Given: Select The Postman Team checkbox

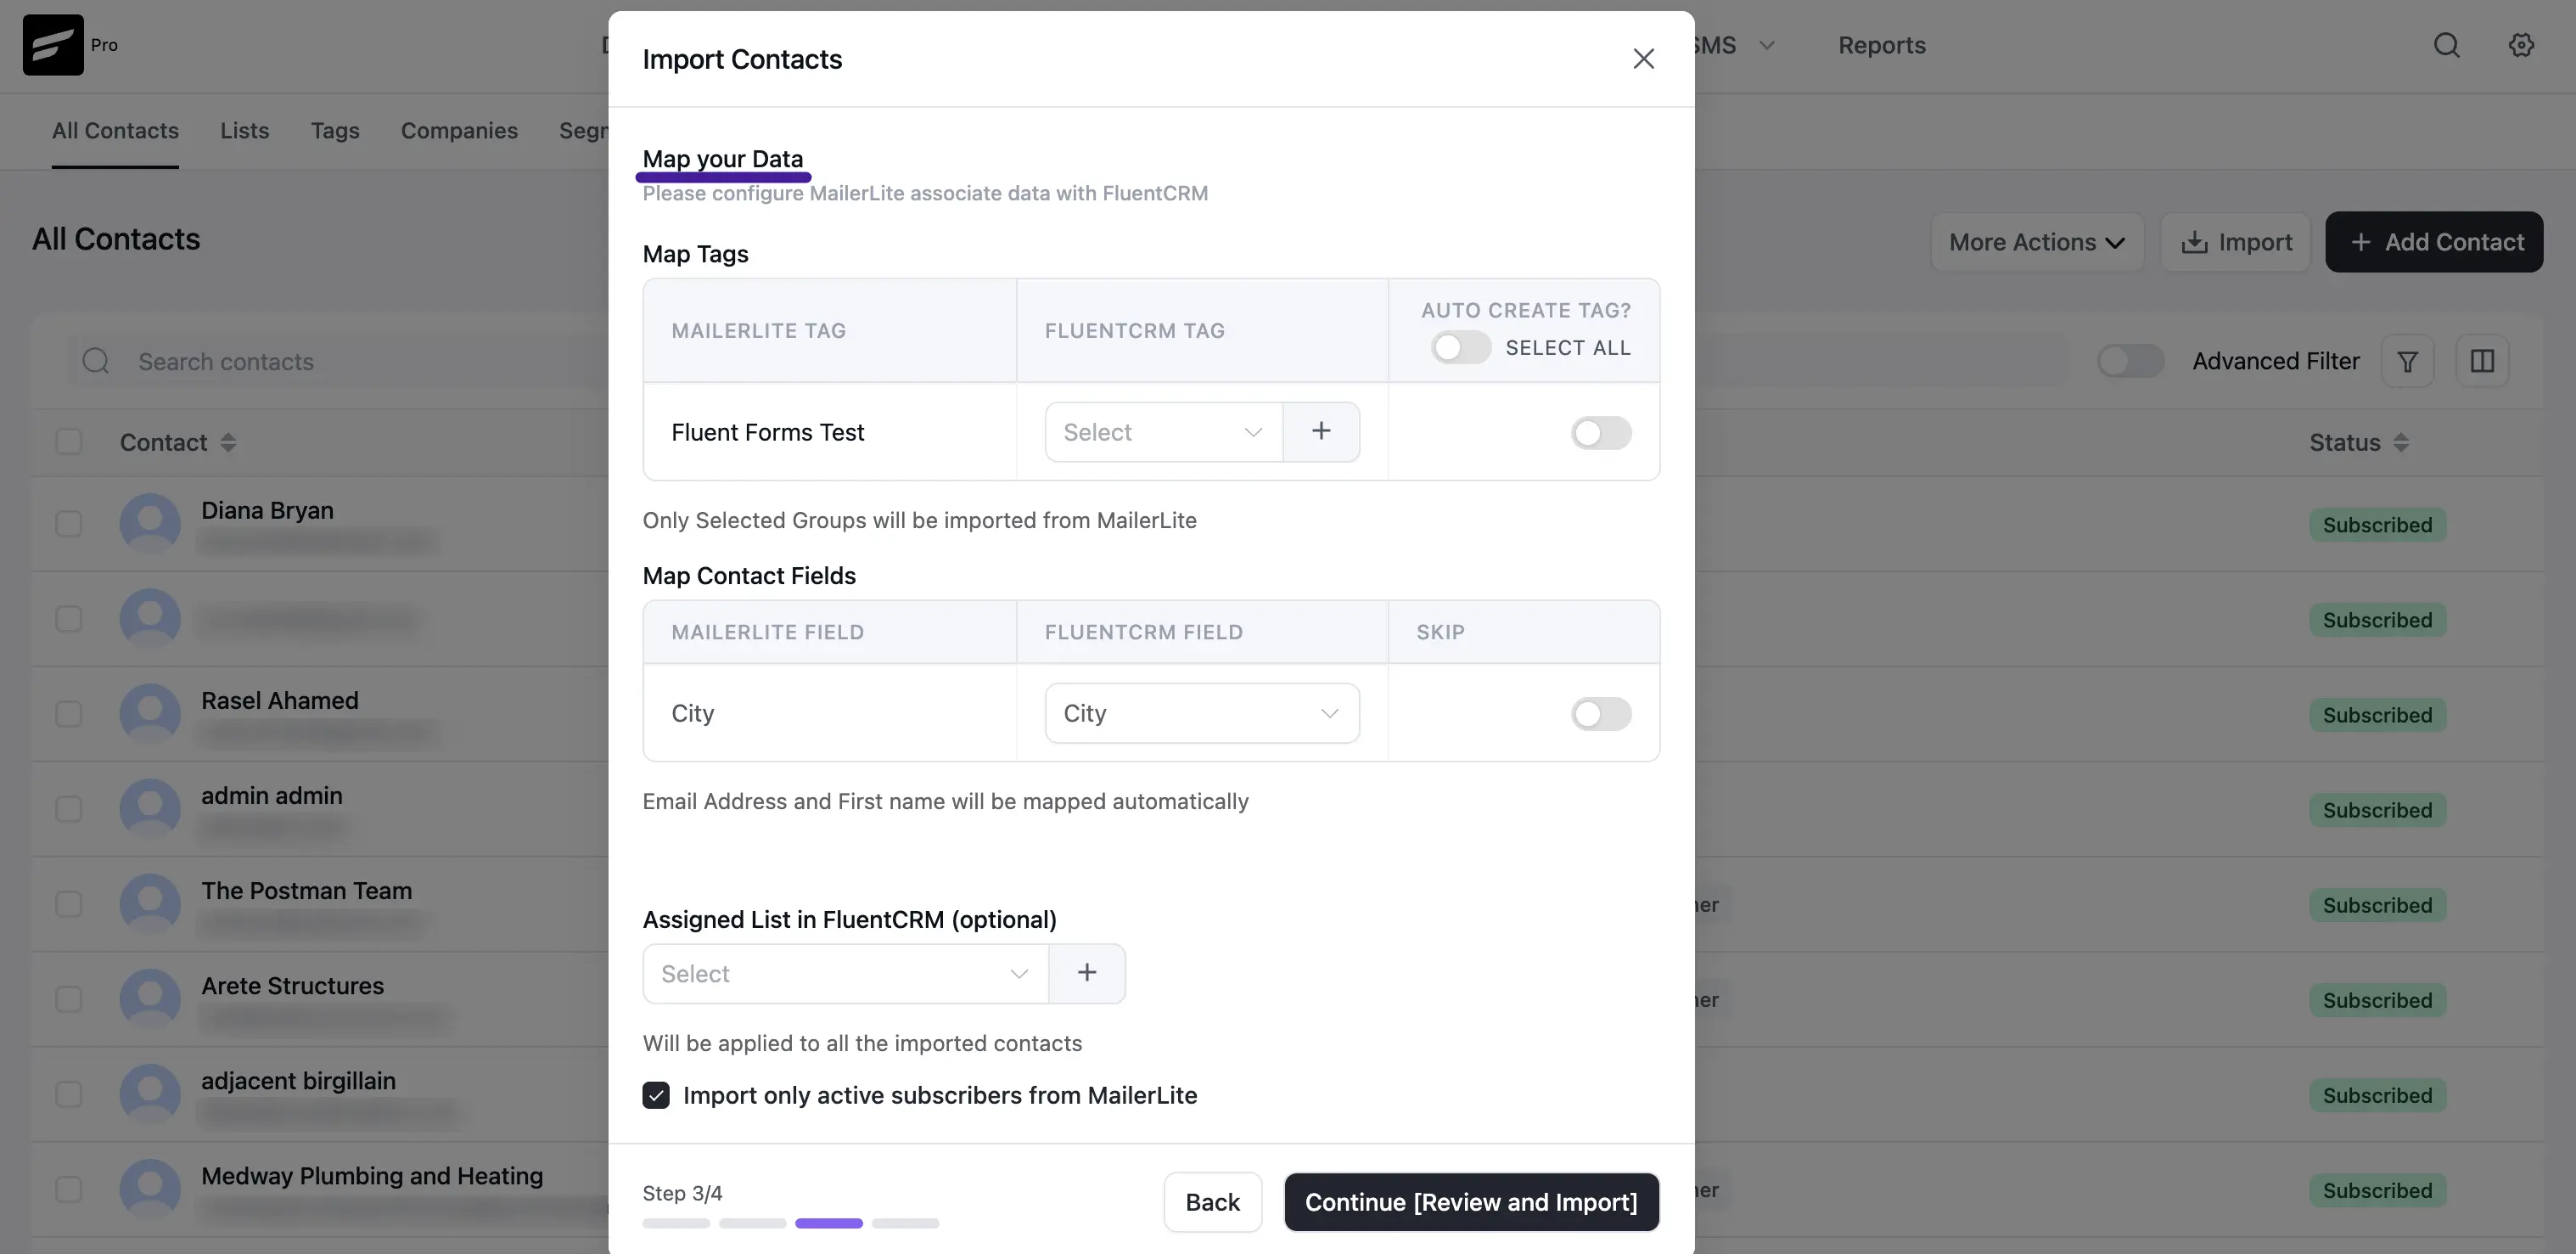Looking at the screenshot, I should click(69, 903).
